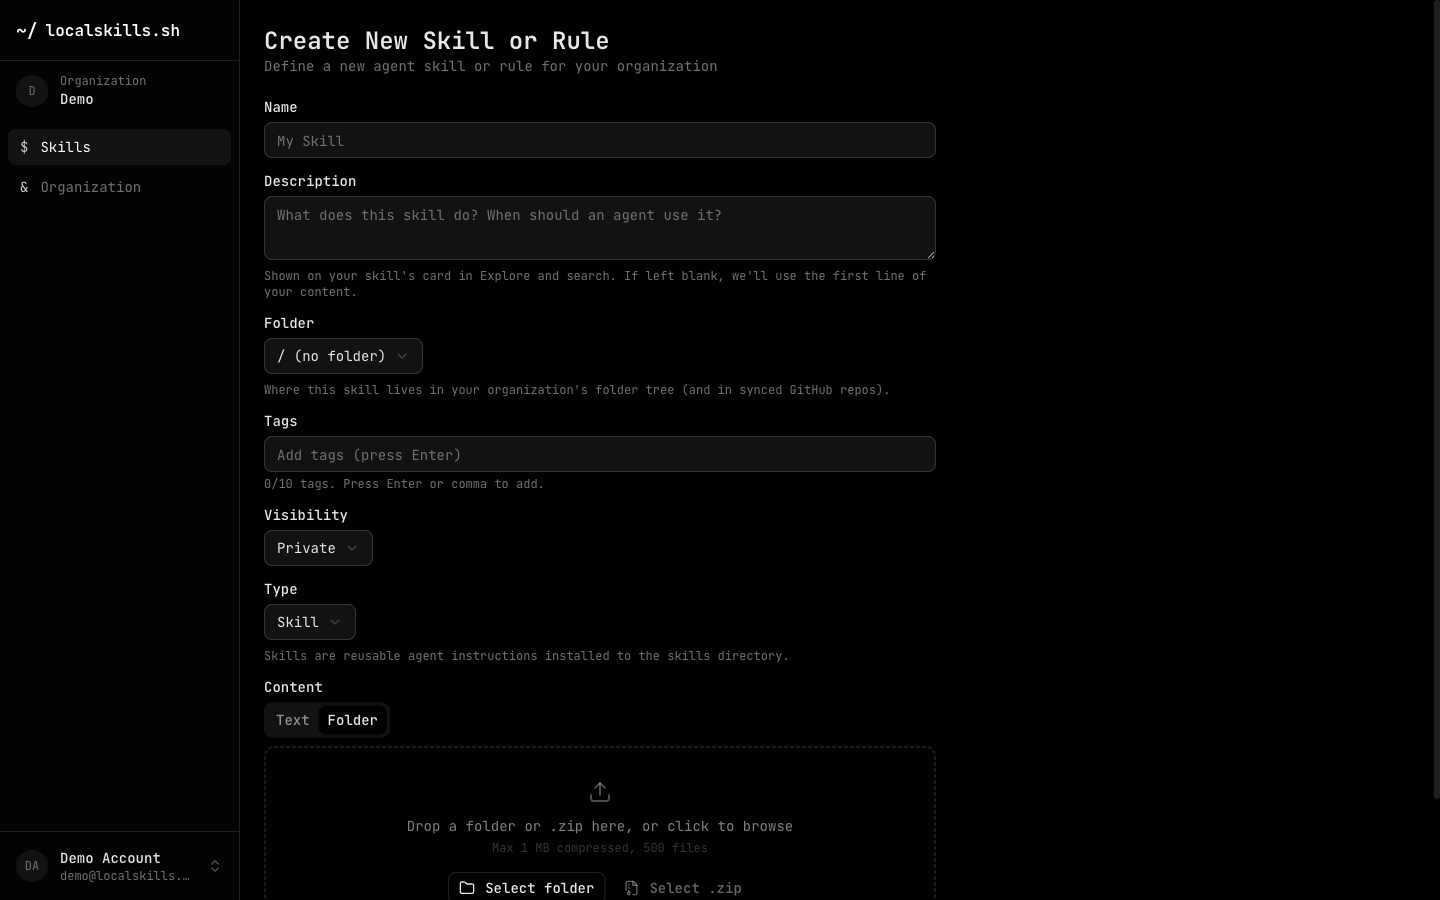Focus the Name input field
The width and height of the screenshot is (1440, 900).
click(x=600, y=140)
